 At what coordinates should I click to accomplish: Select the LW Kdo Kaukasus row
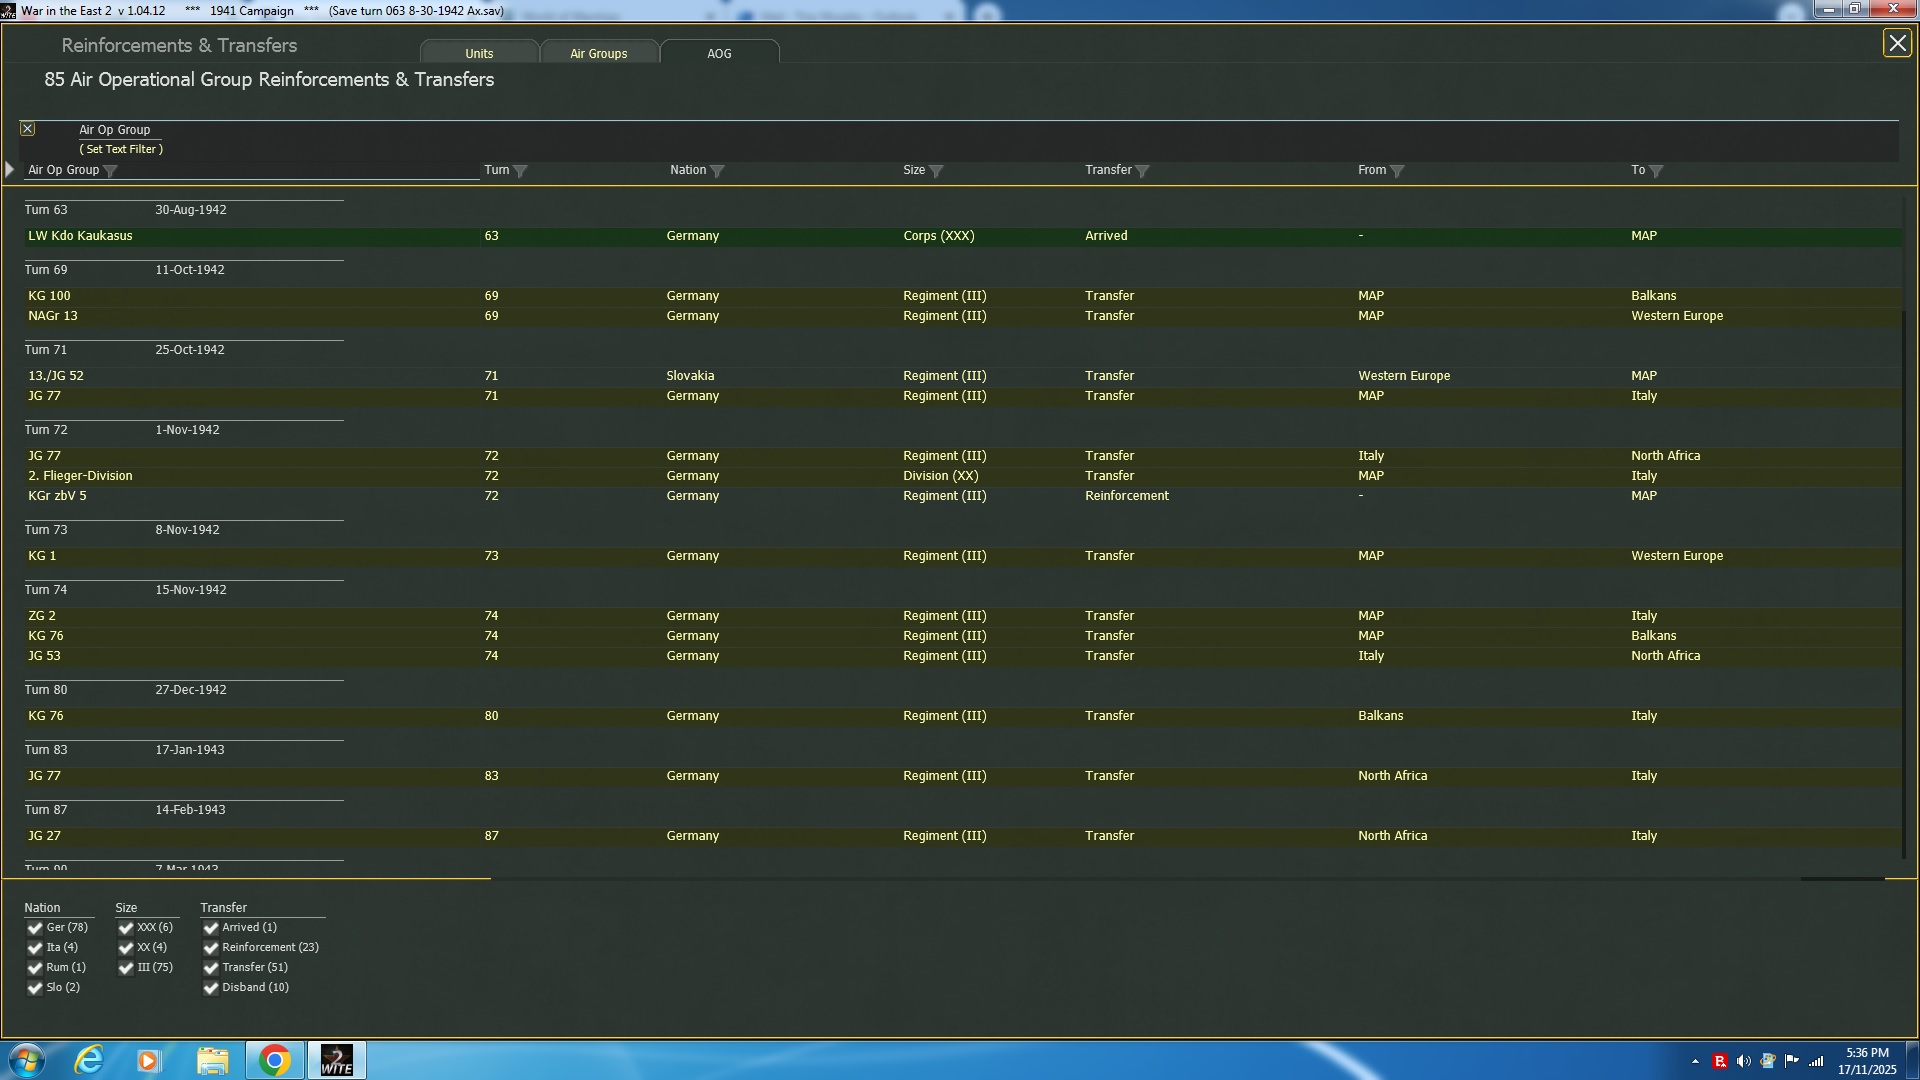click(80, 236)
